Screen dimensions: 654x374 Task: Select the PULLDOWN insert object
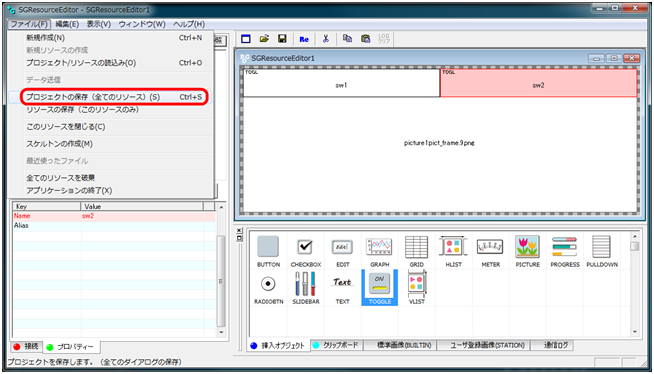602,251
